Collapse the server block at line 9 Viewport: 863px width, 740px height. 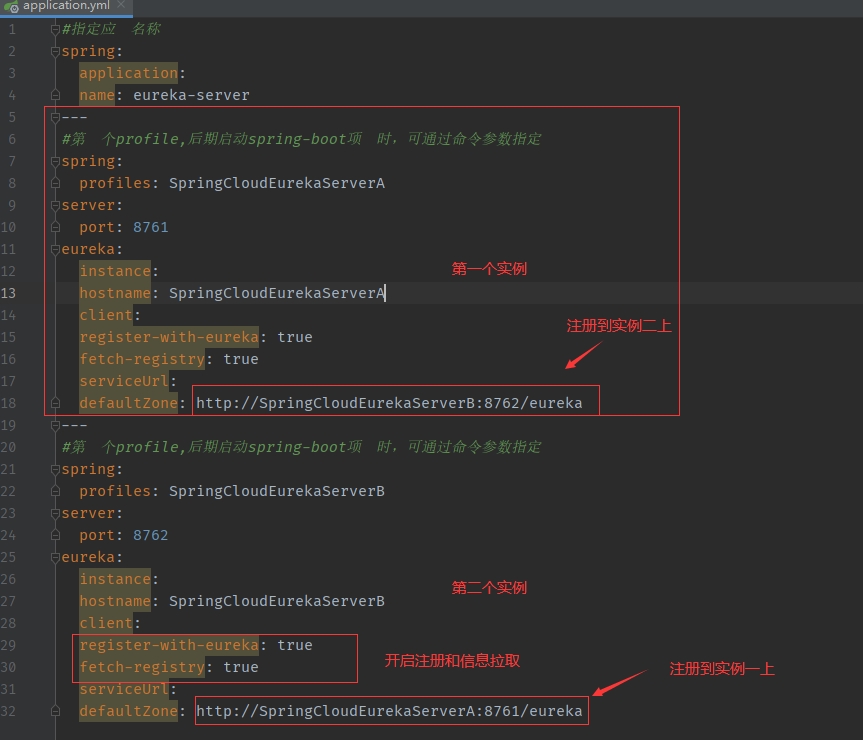pyautogui.click(x=55, y=205)
